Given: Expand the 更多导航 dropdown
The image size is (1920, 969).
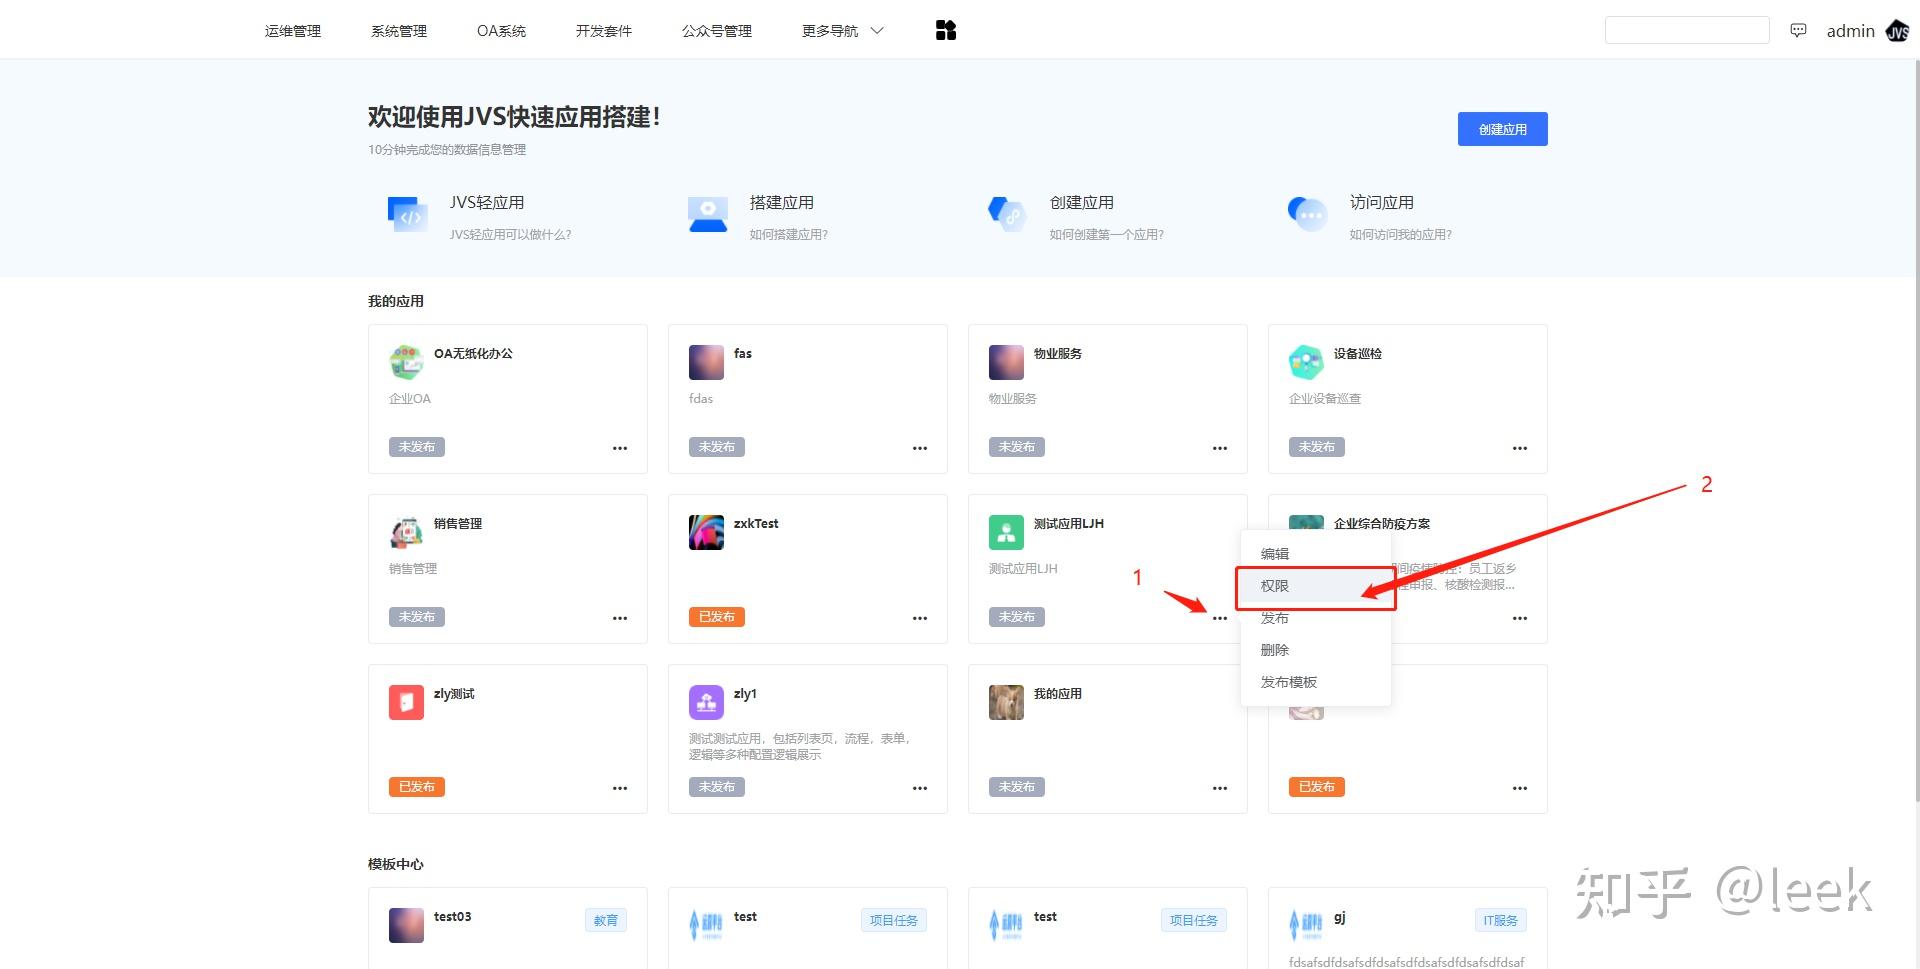Looking at the screenshot, I should tap(843, 31).
